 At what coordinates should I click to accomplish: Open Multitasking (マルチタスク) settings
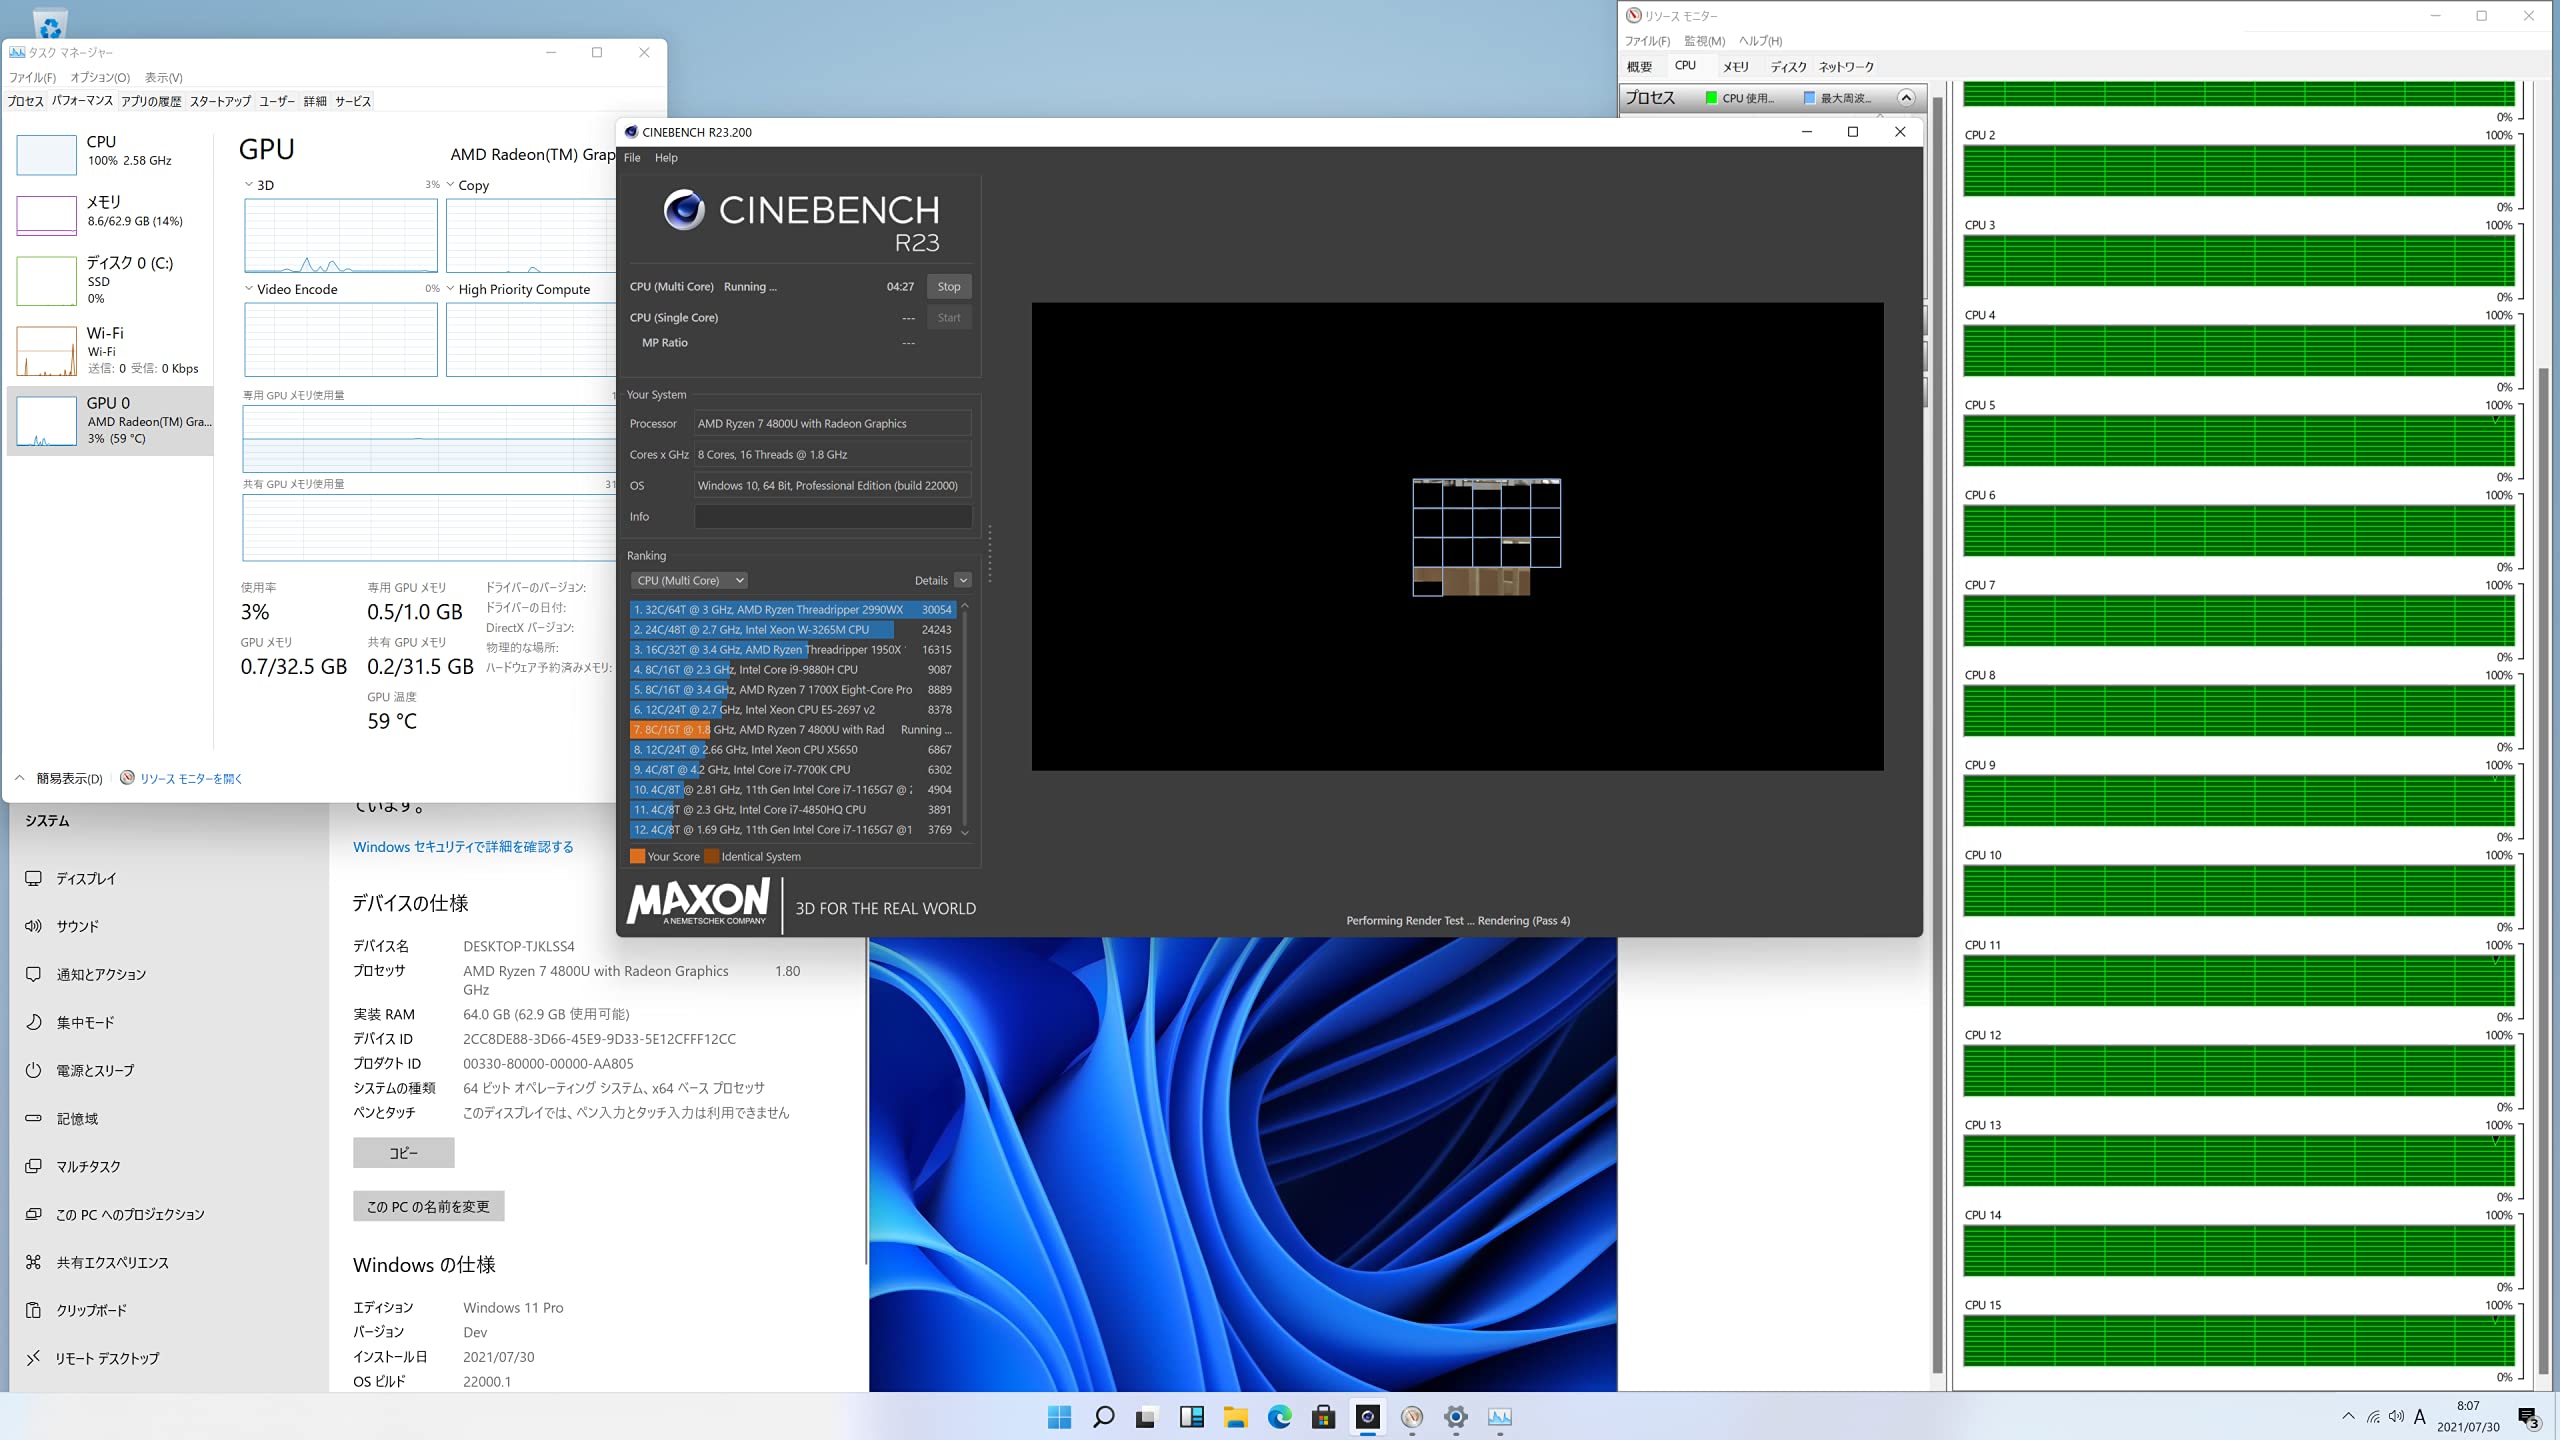(x=88, y=1166)
